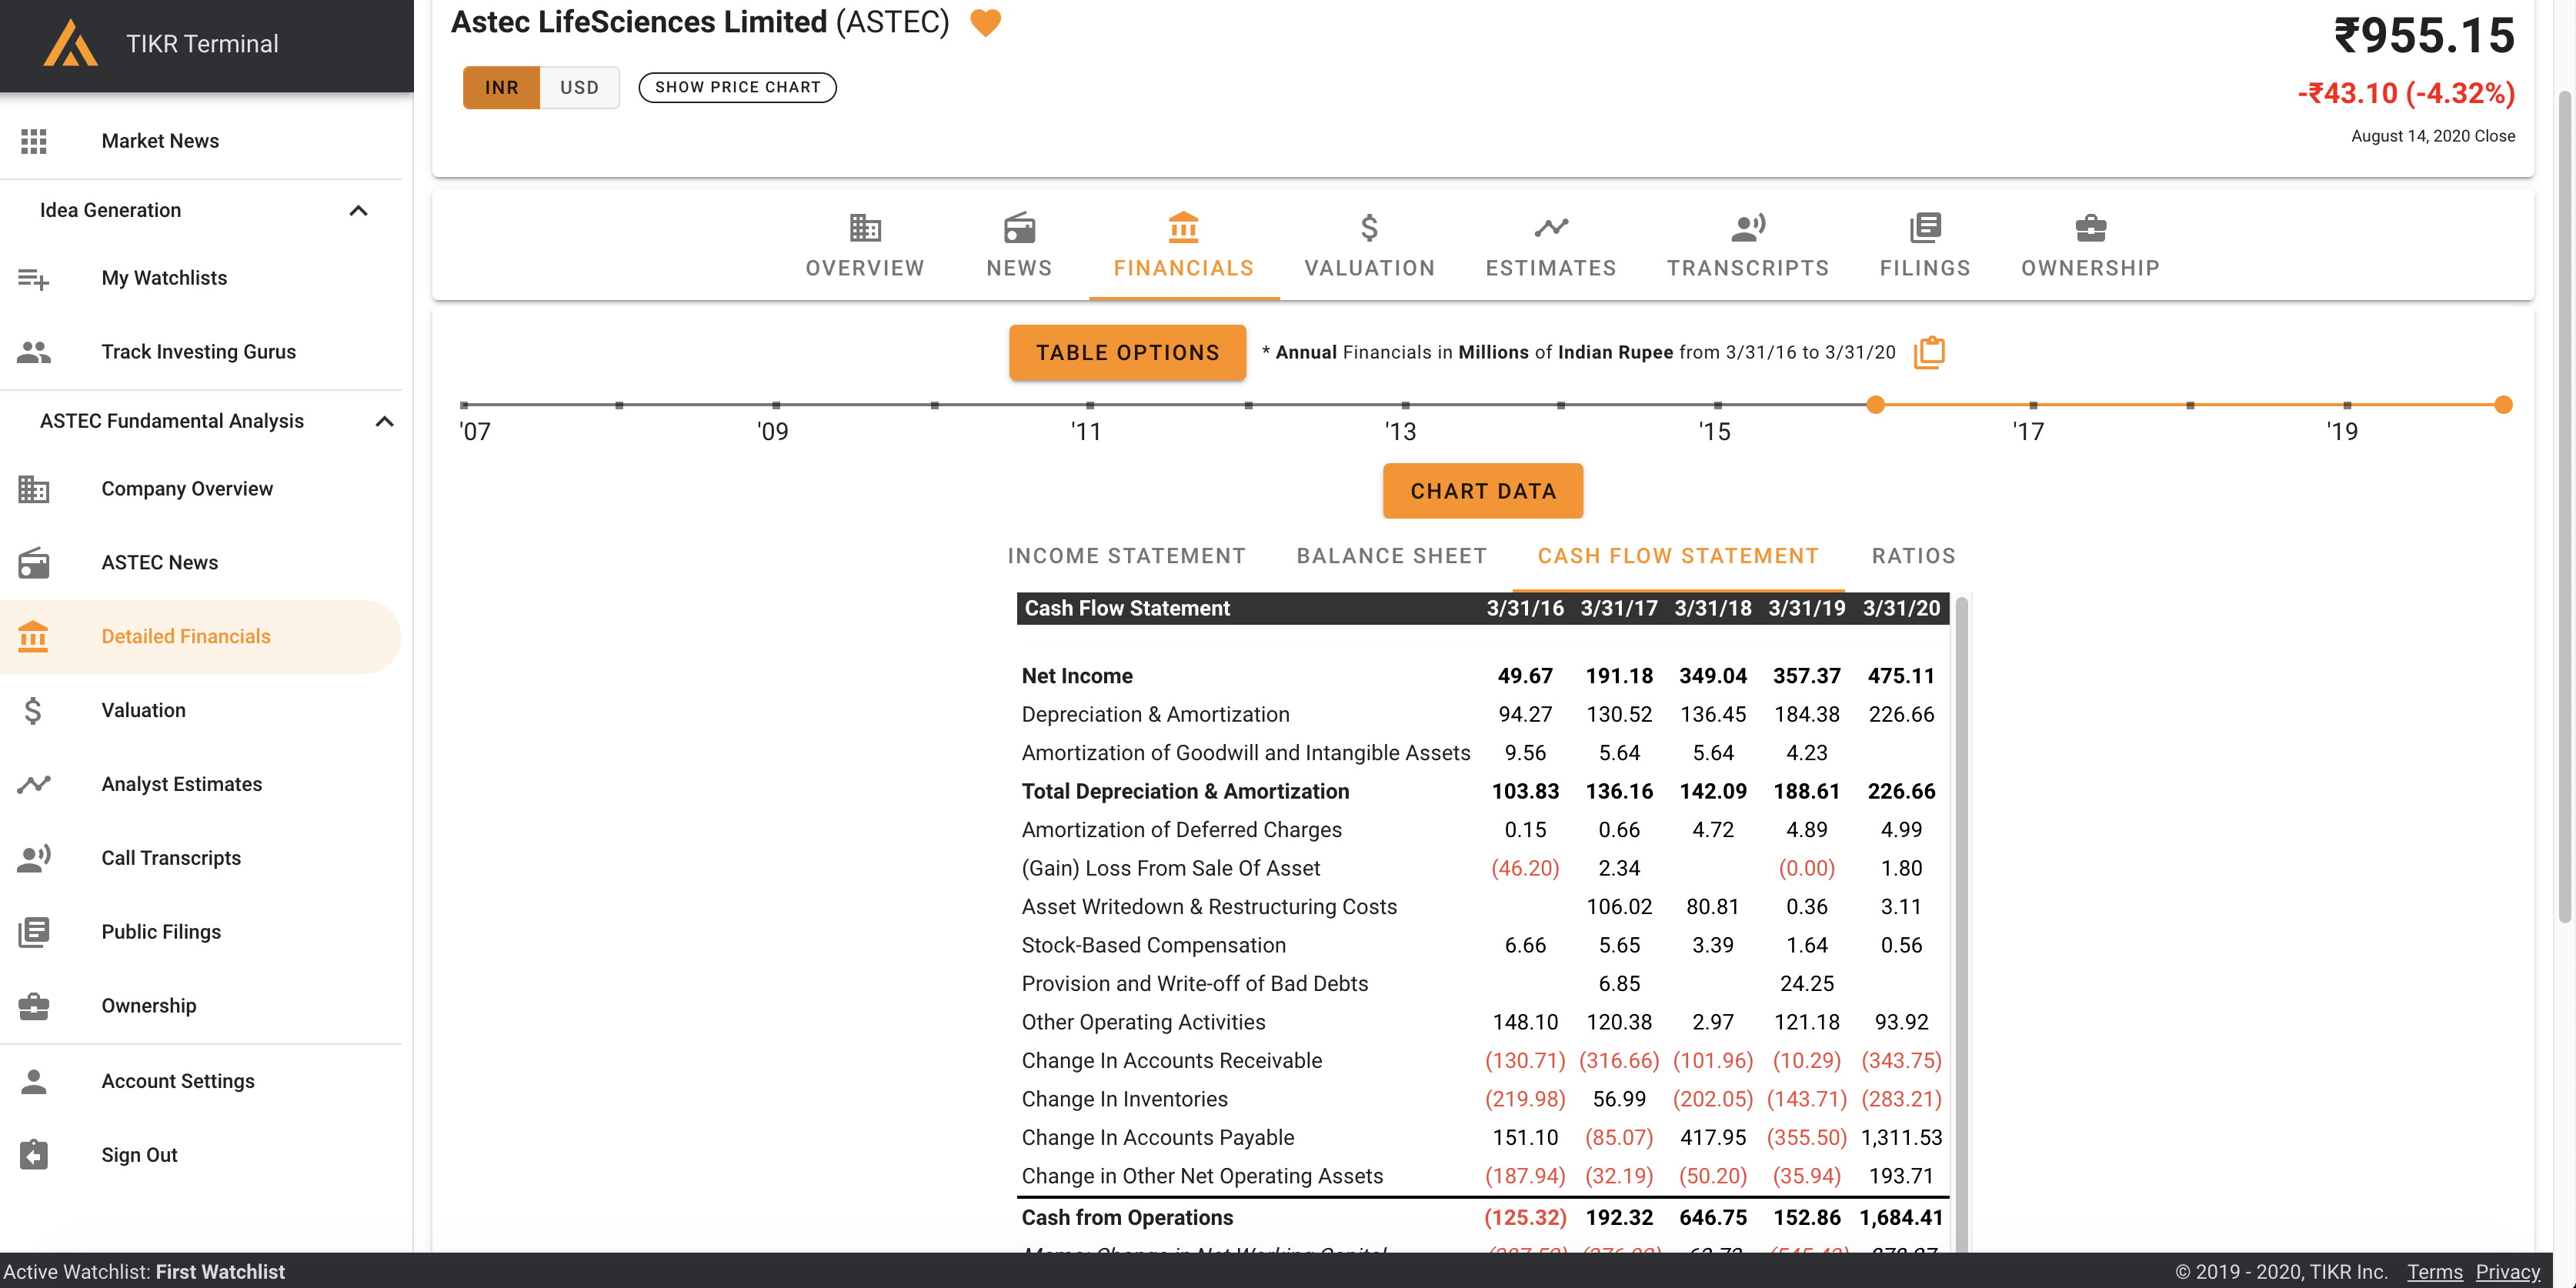Click the Stock-Based Compensation row label
Screen dimensions: 2576x1288
point(1153,945)
